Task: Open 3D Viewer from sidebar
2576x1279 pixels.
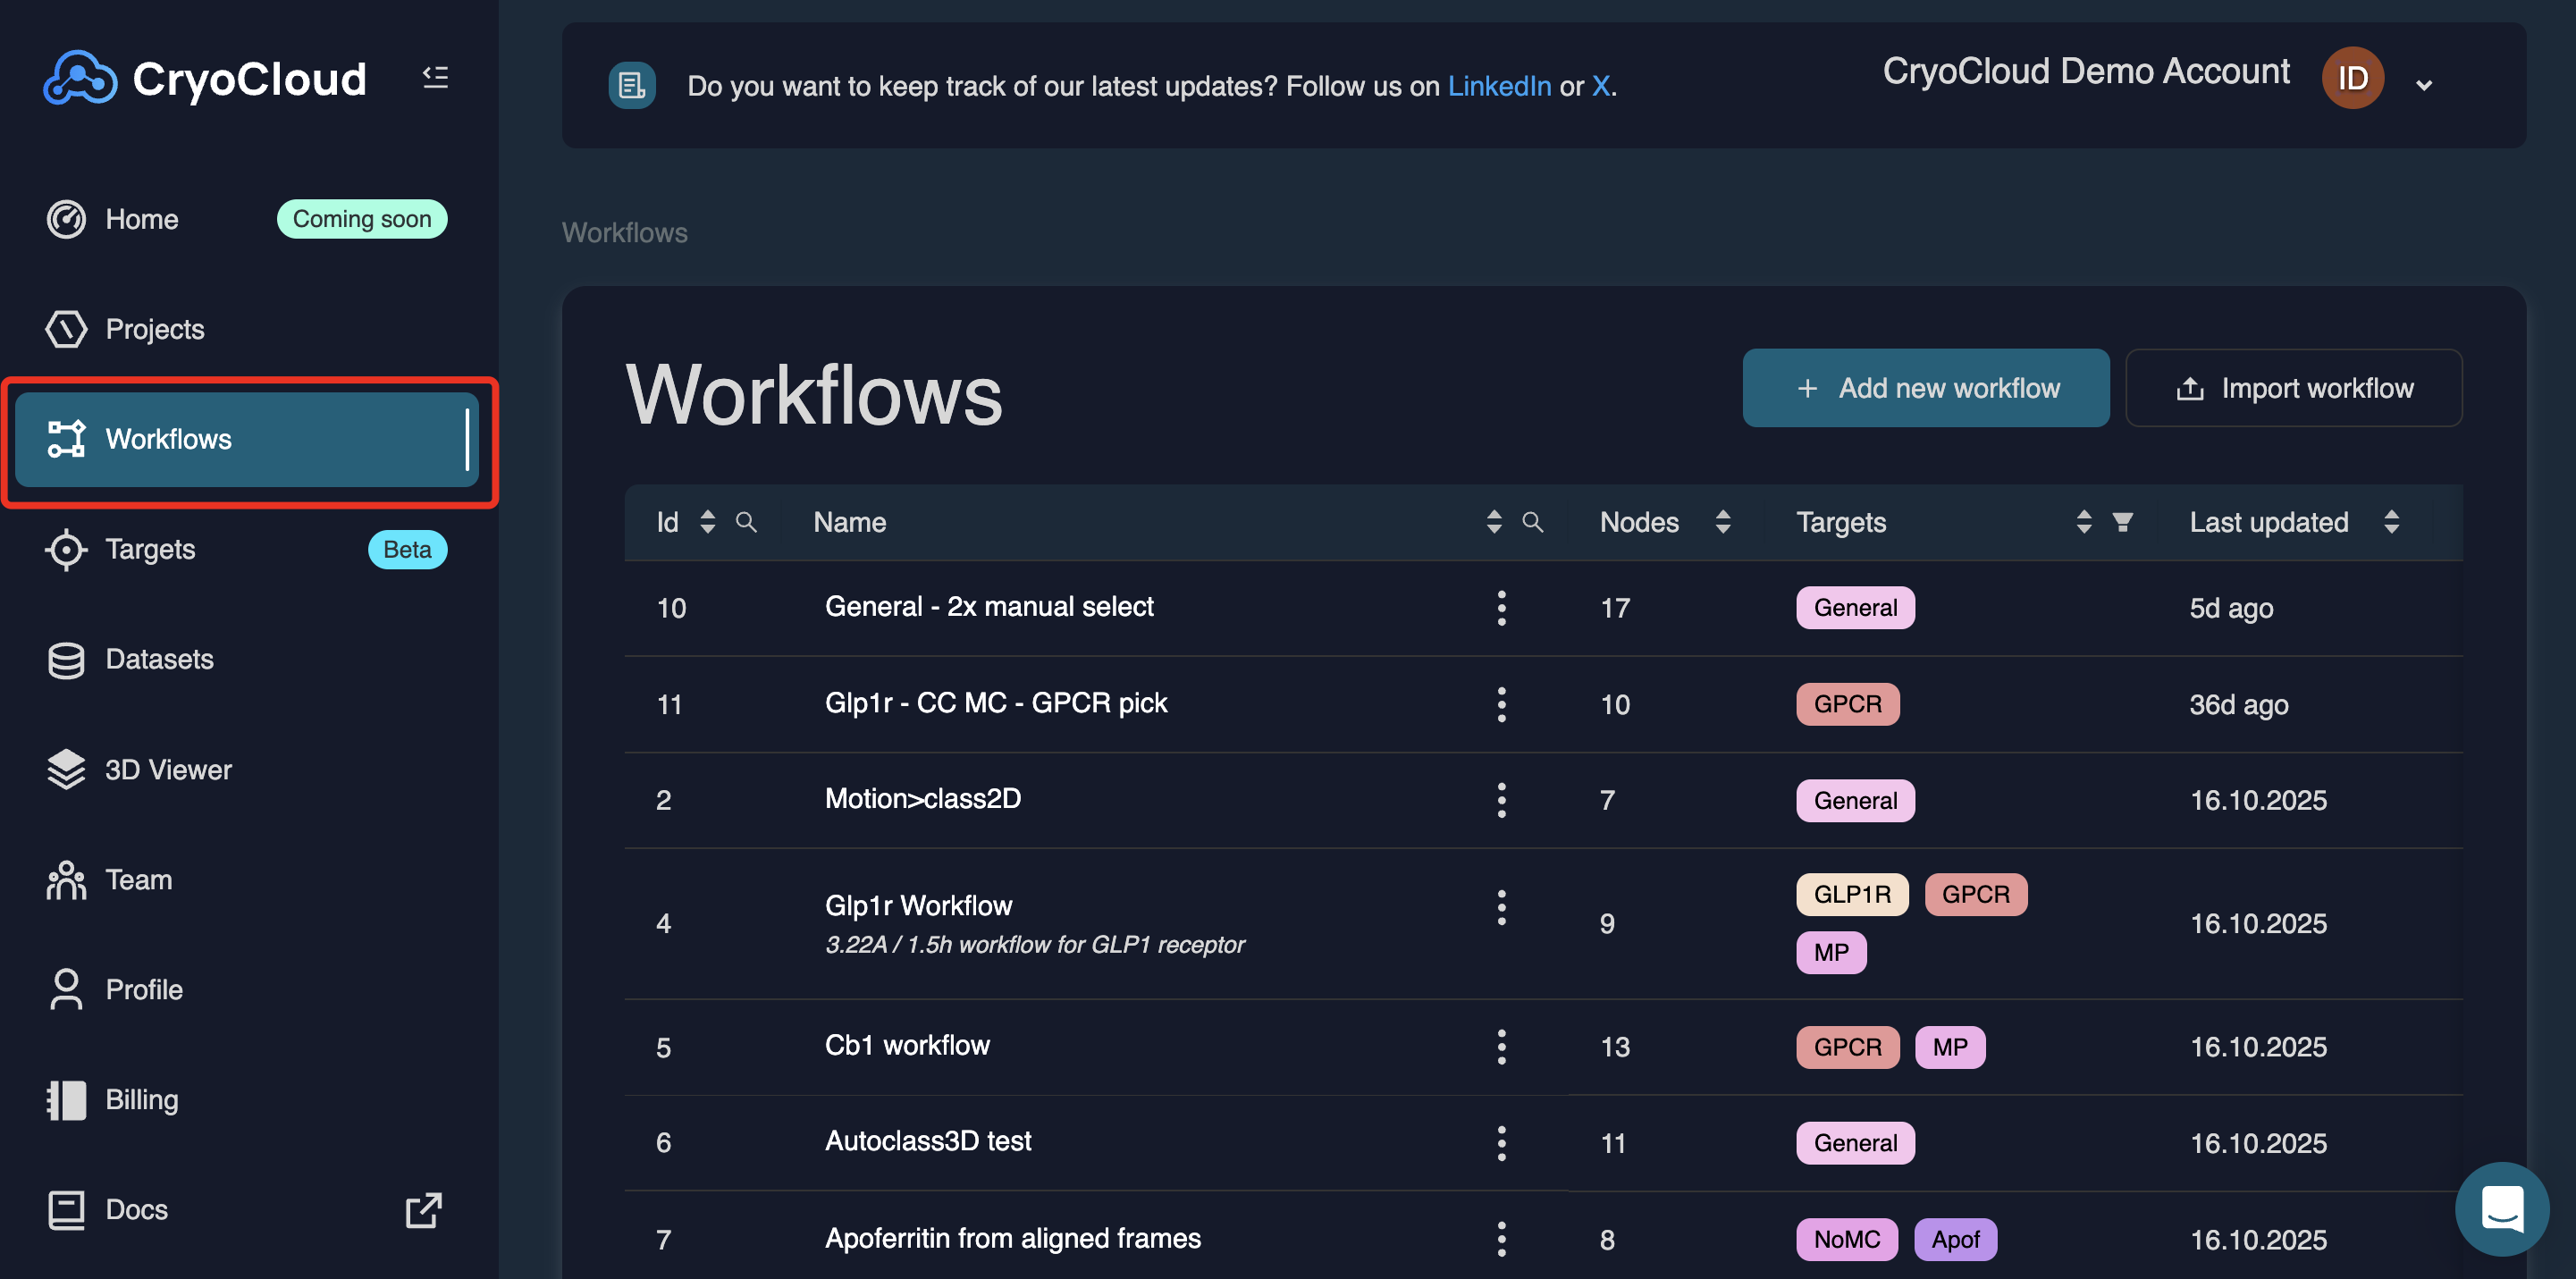Action: 168,769
